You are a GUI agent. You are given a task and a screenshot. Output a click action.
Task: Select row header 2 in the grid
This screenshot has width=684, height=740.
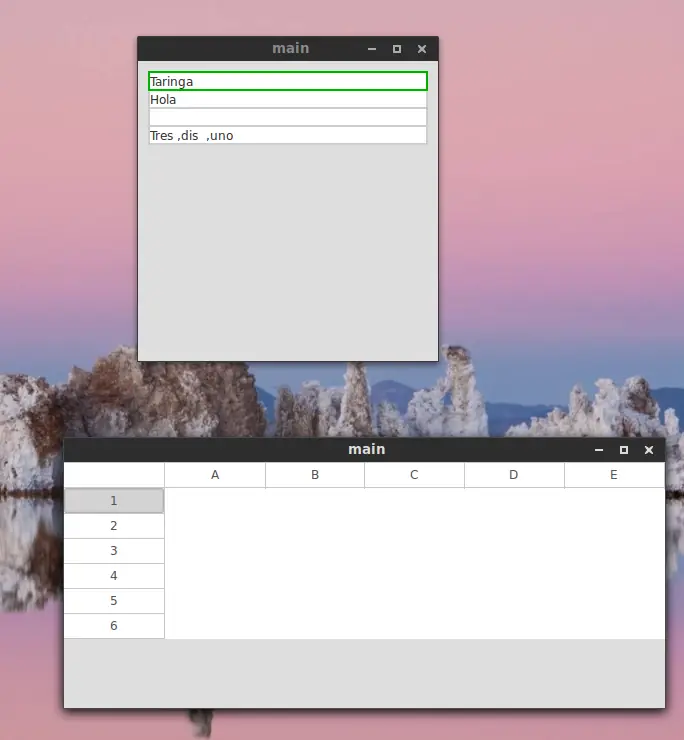[114, 526]
